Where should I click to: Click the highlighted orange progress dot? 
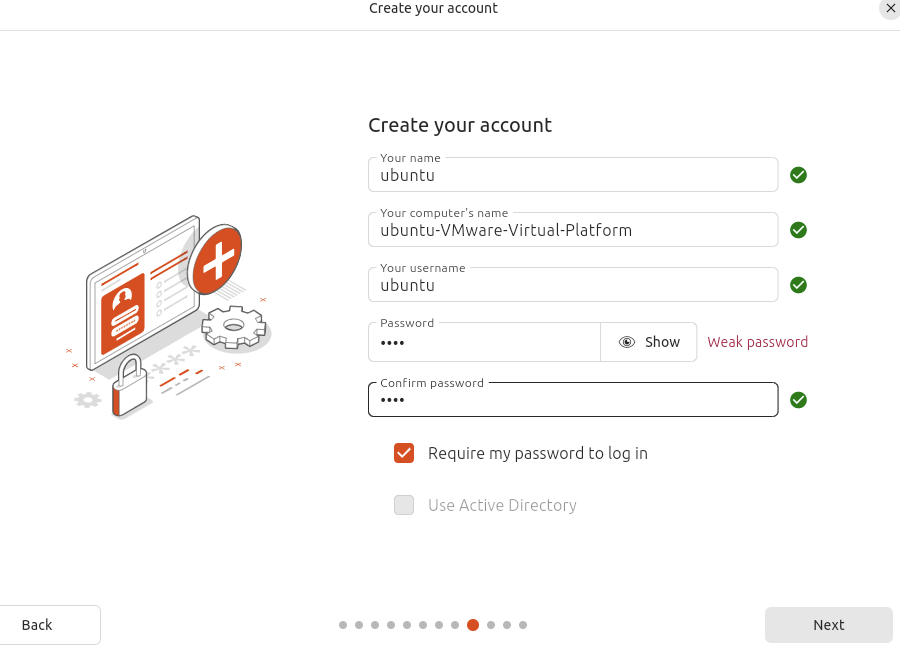coord(473,625)
